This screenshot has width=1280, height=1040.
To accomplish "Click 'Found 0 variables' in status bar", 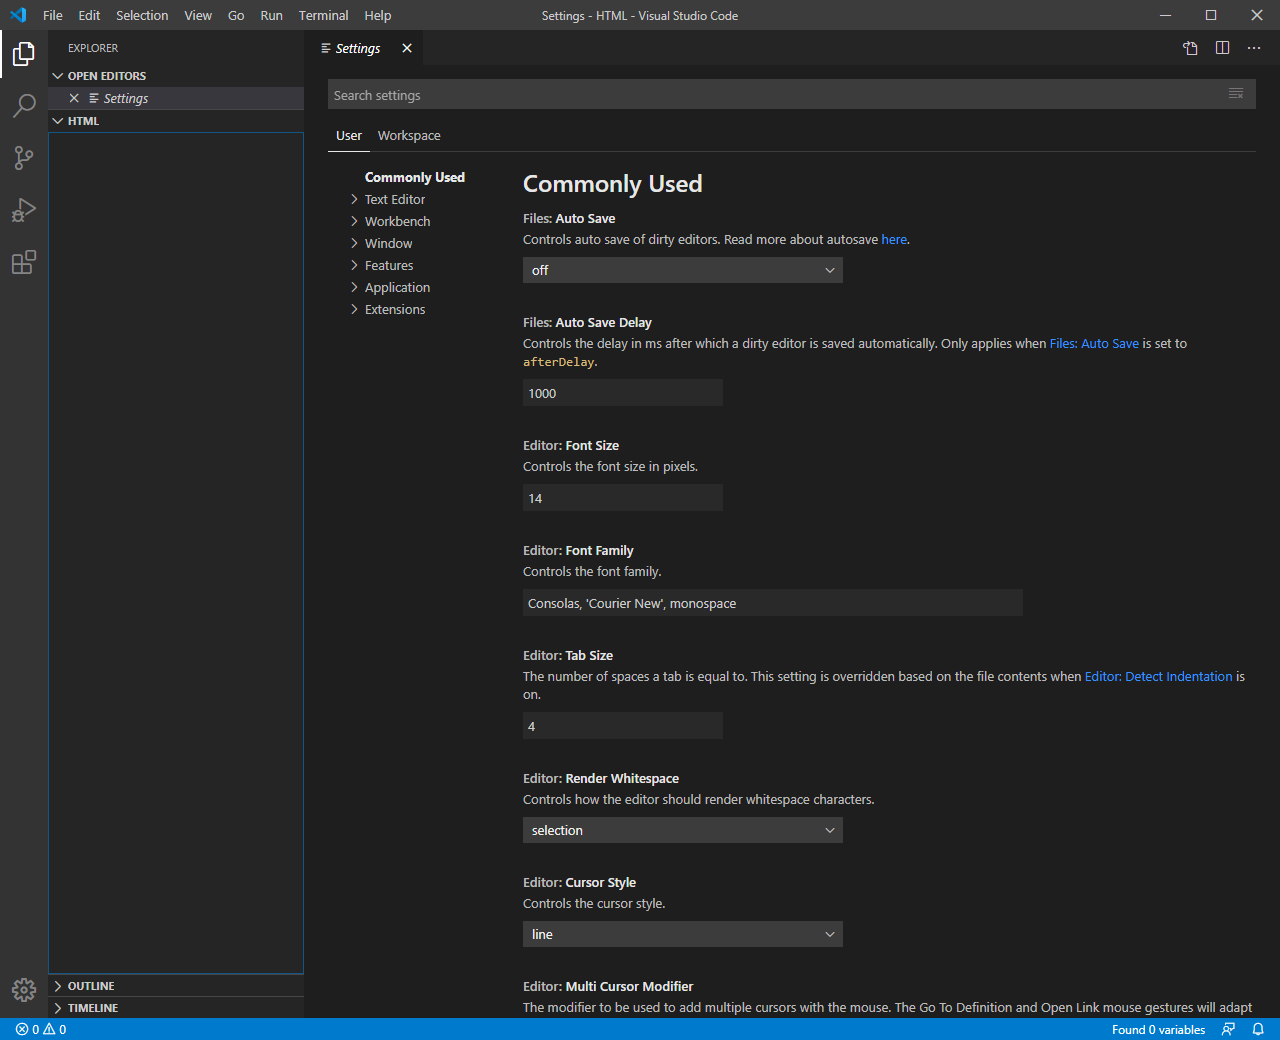I will [1158, 1029].
